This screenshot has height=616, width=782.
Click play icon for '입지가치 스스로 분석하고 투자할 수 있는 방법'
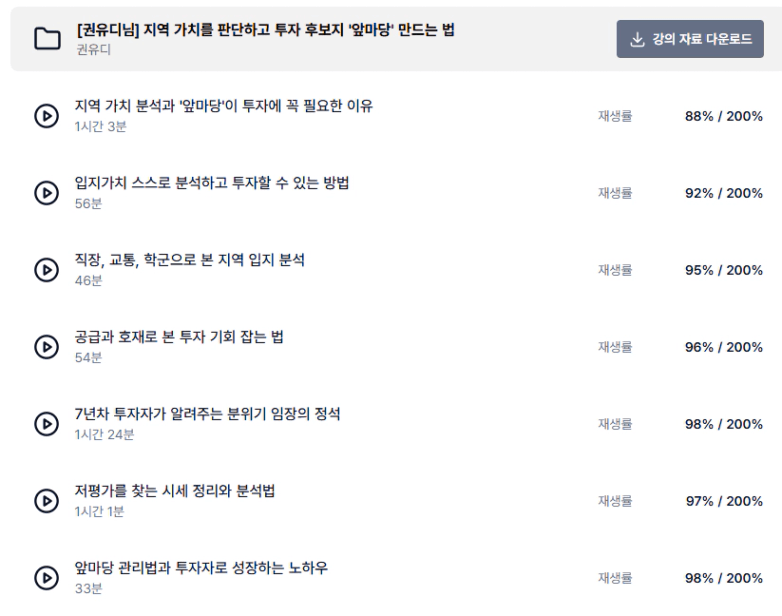point(46,193)
